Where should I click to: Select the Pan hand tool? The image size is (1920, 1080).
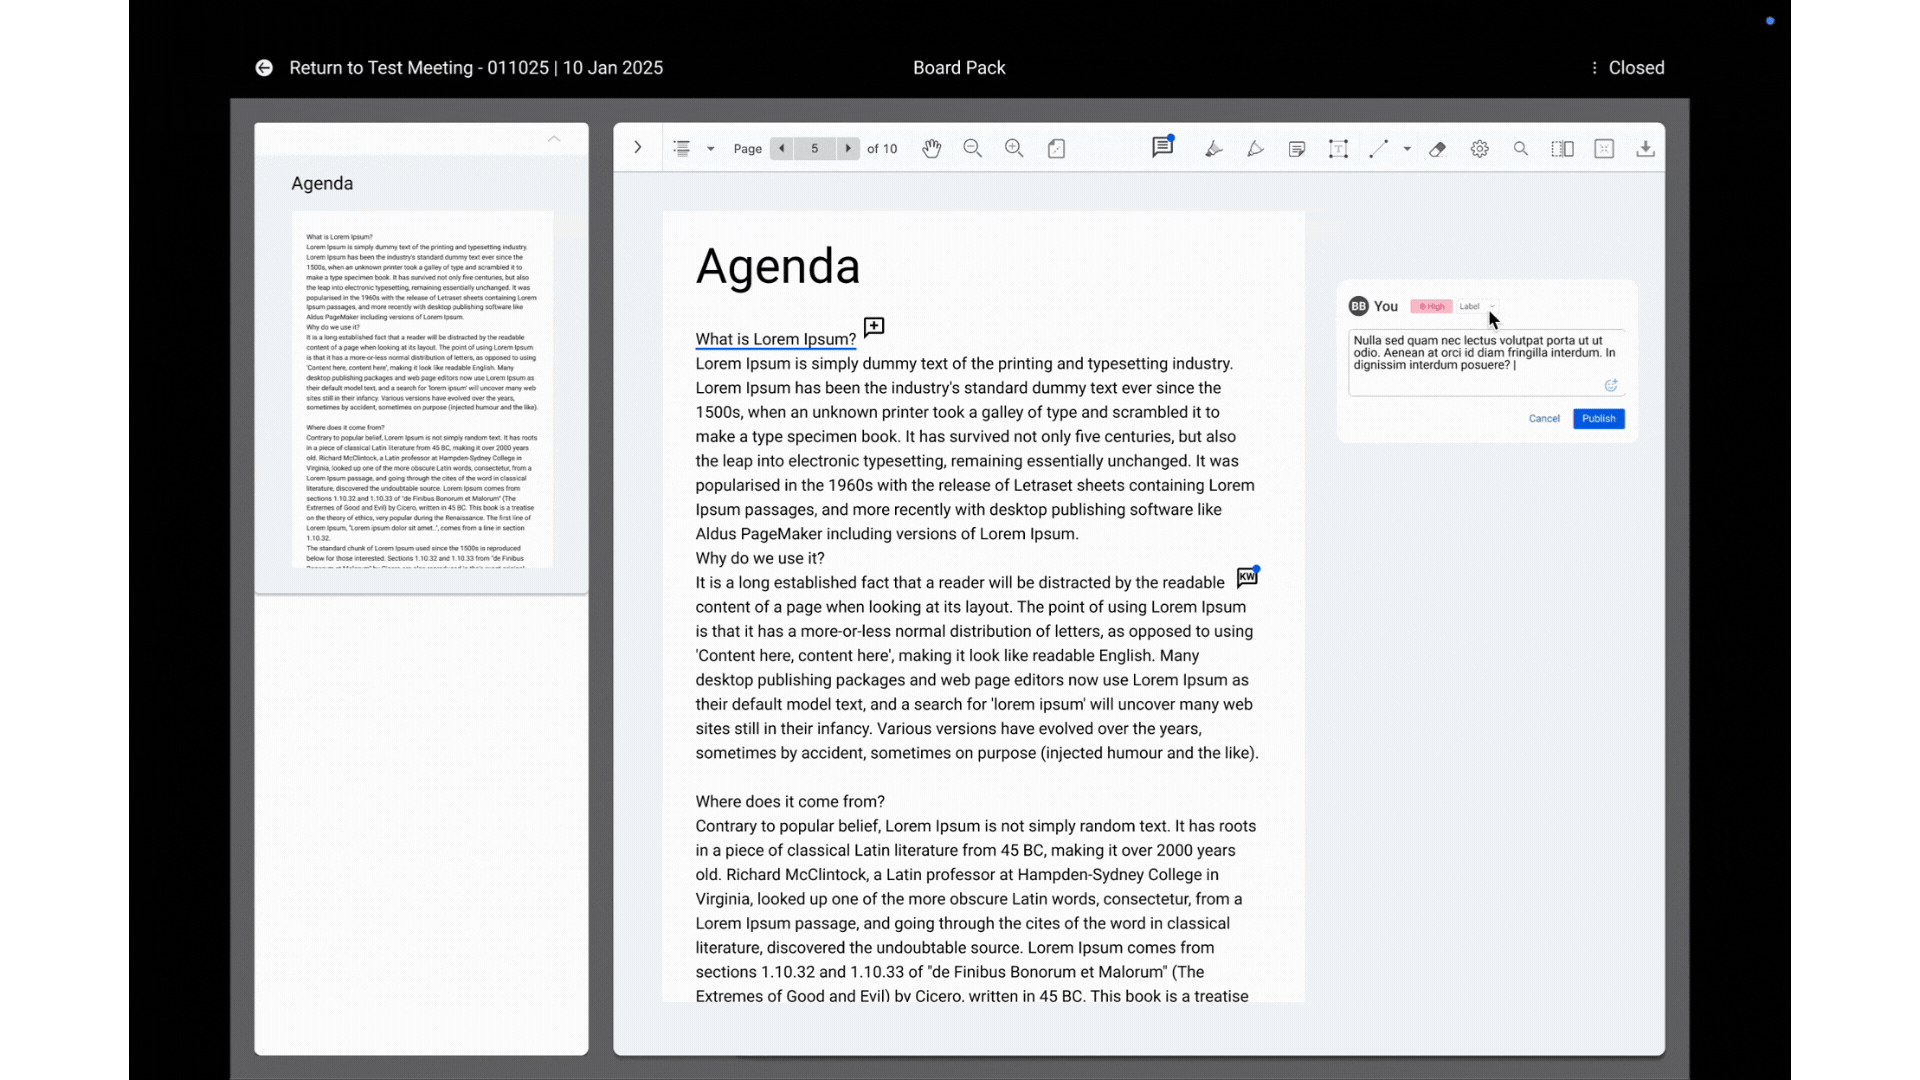tap(932, 148)
